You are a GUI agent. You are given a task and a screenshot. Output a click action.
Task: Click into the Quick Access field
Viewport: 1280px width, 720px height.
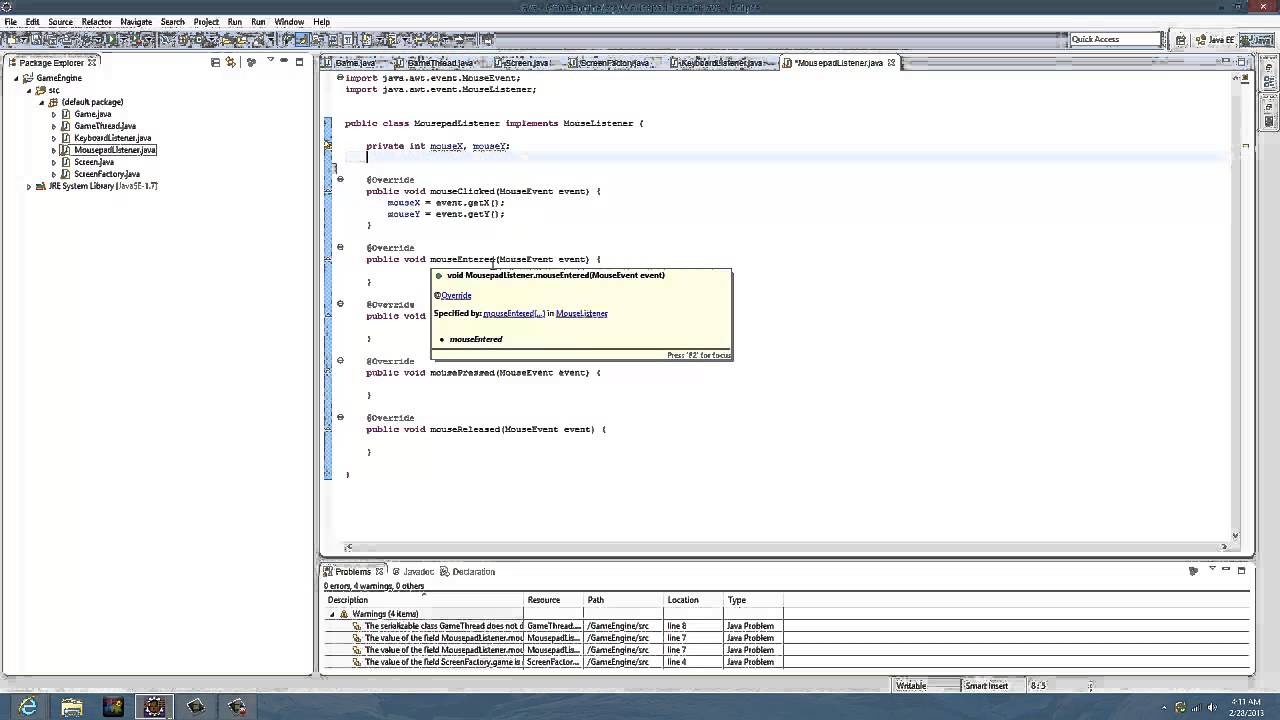(1116, 39)
